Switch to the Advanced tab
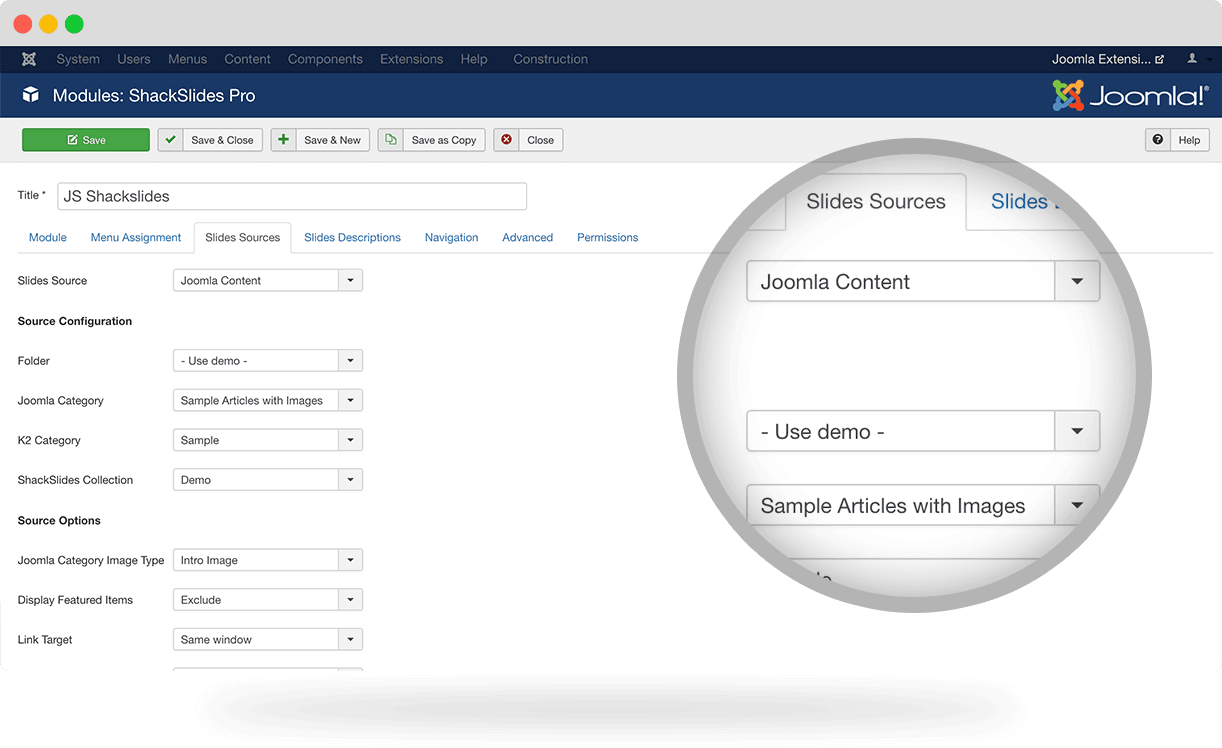This screenshot has width=1222, height=748. point(527,237)
